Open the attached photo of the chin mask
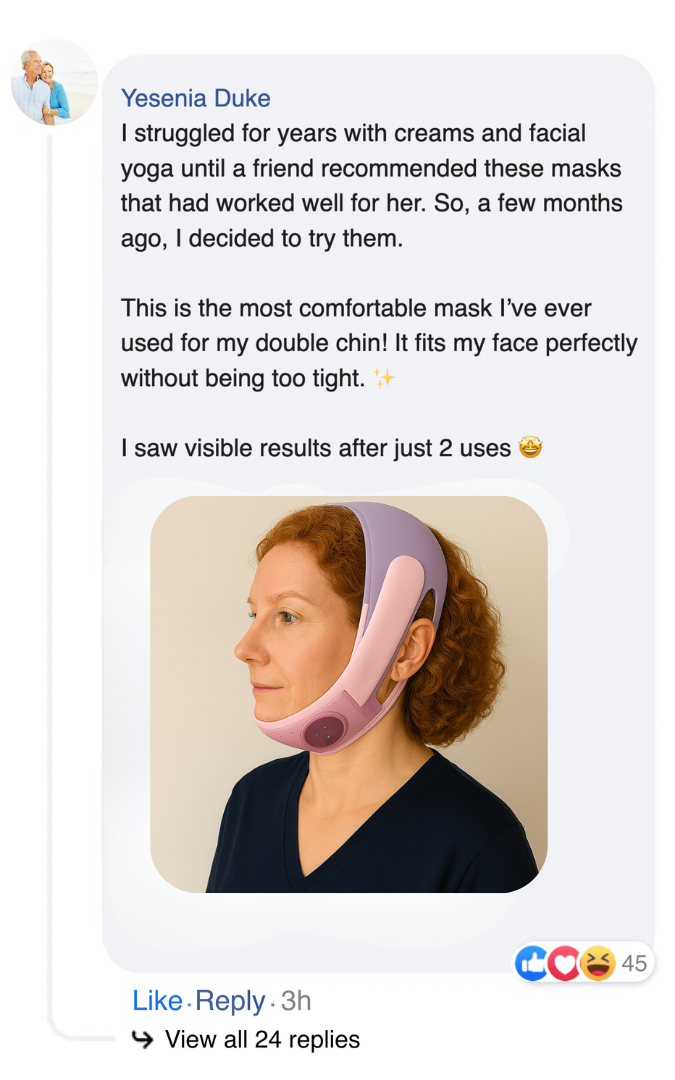 pos(348,694)
